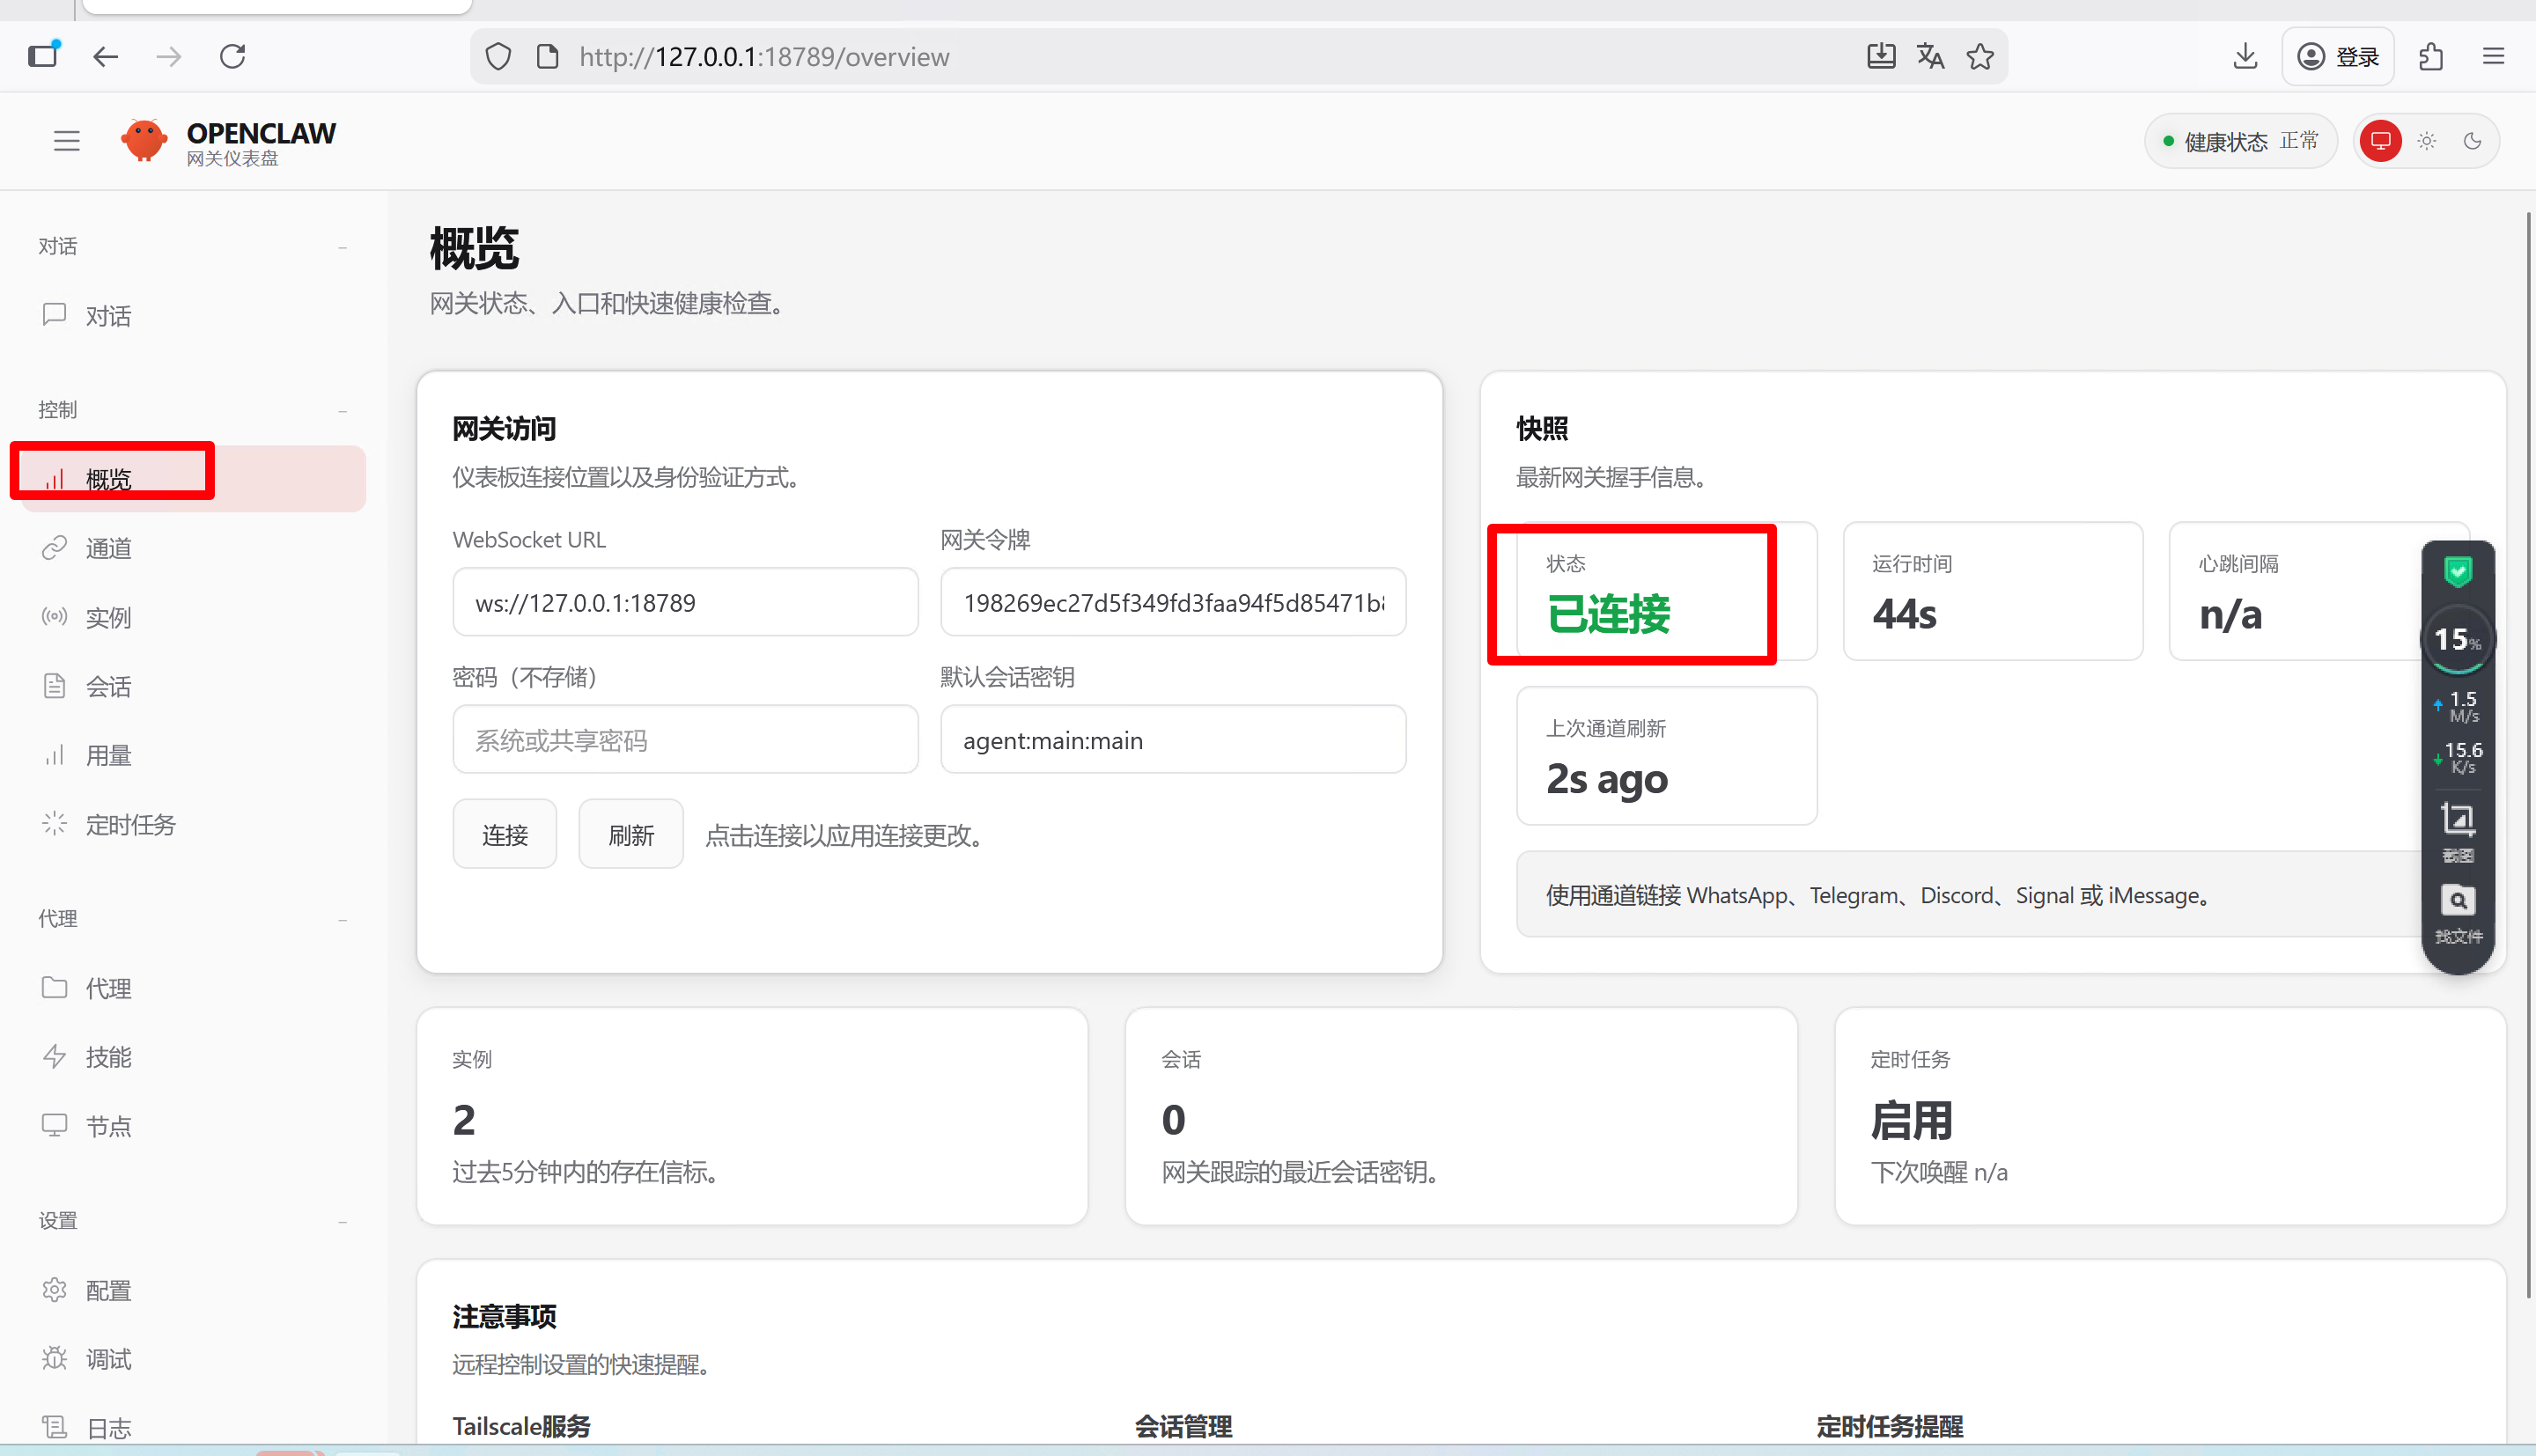2536x1456 pixels.
Task: Click the red monitor system theme icon
Action: (2380, 141)
